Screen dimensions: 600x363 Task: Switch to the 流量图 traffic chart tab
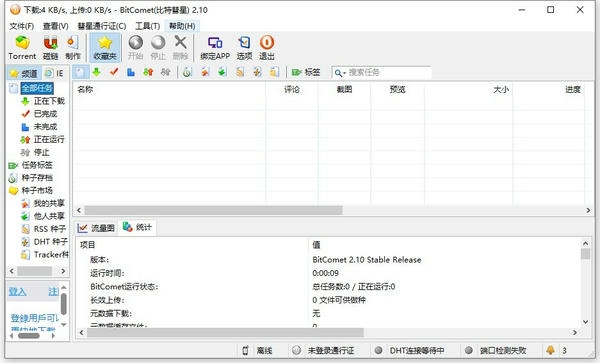(x=96, y=228)
